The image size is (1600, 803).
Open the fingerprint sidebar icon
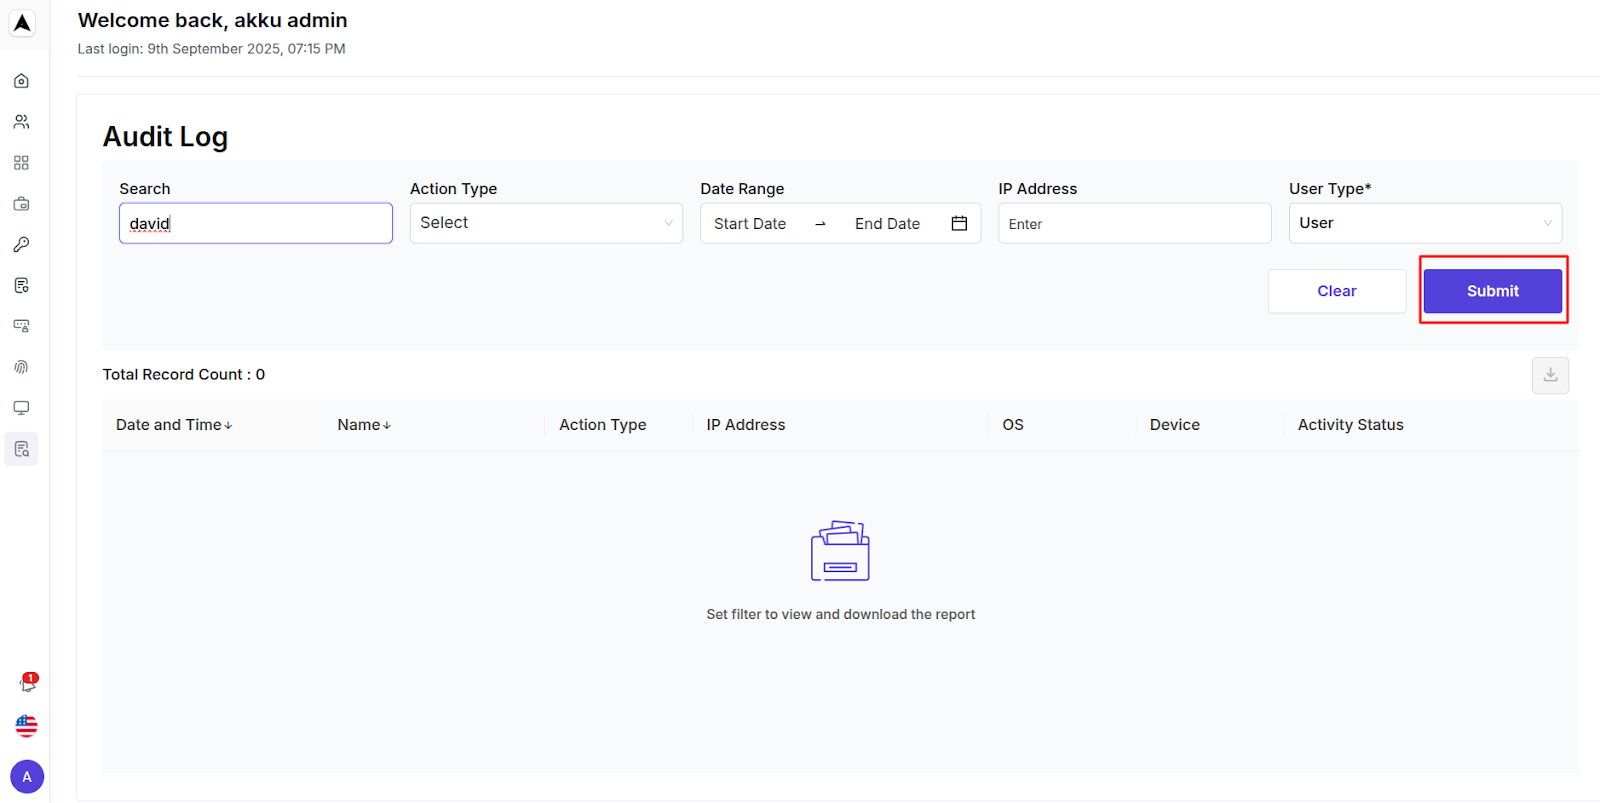pos(21,367)
